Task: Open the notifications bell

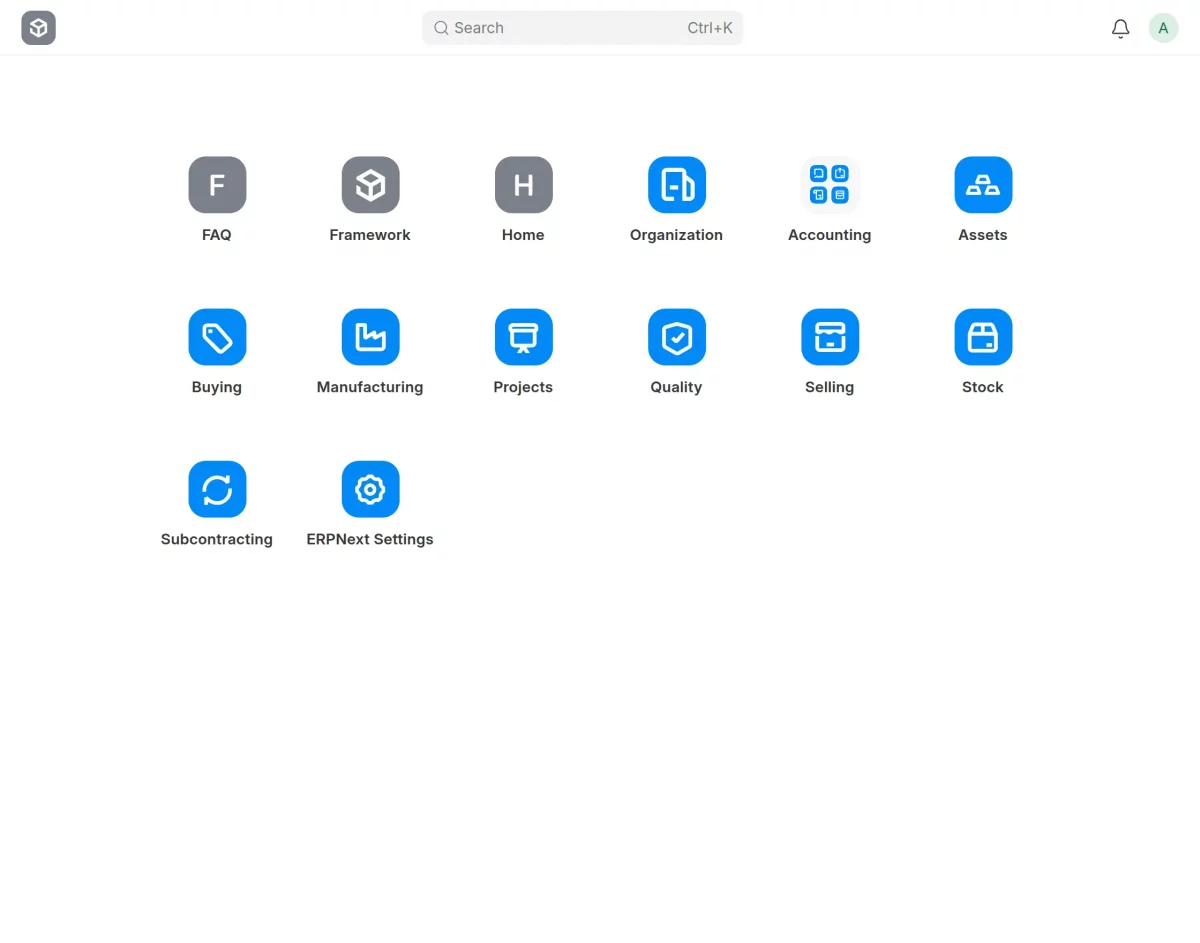Action: point(1120,28)
